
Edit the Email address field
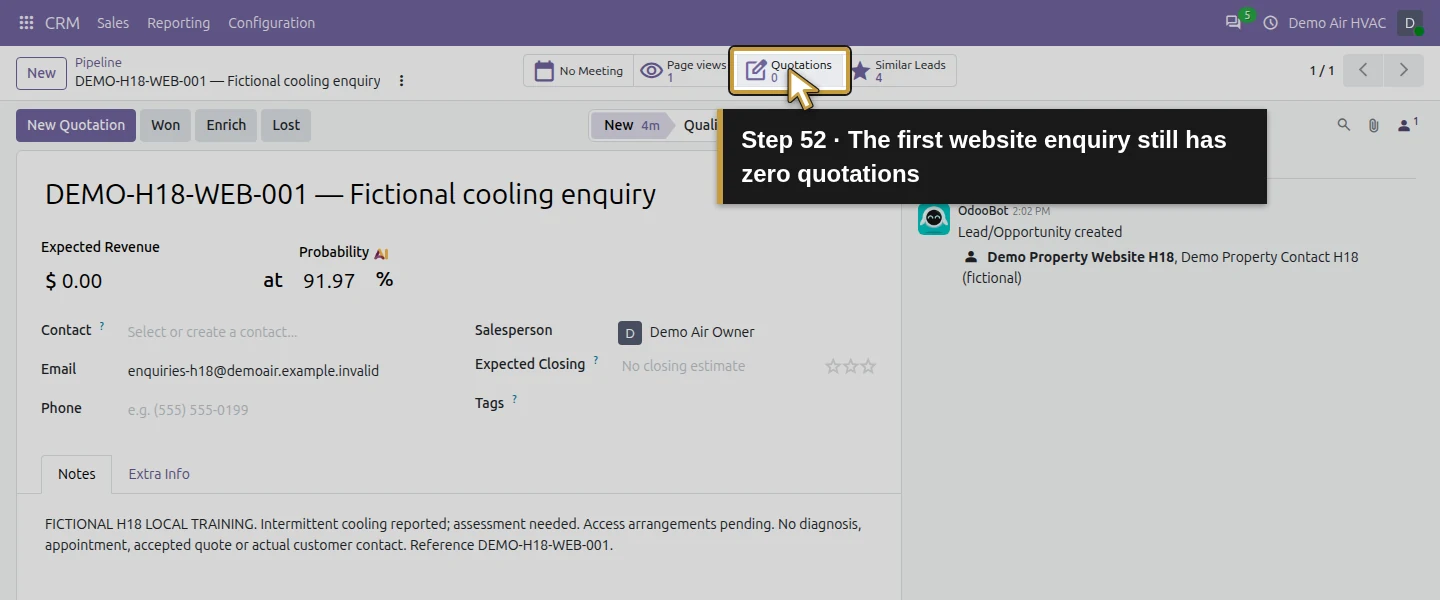click(283, 370)
